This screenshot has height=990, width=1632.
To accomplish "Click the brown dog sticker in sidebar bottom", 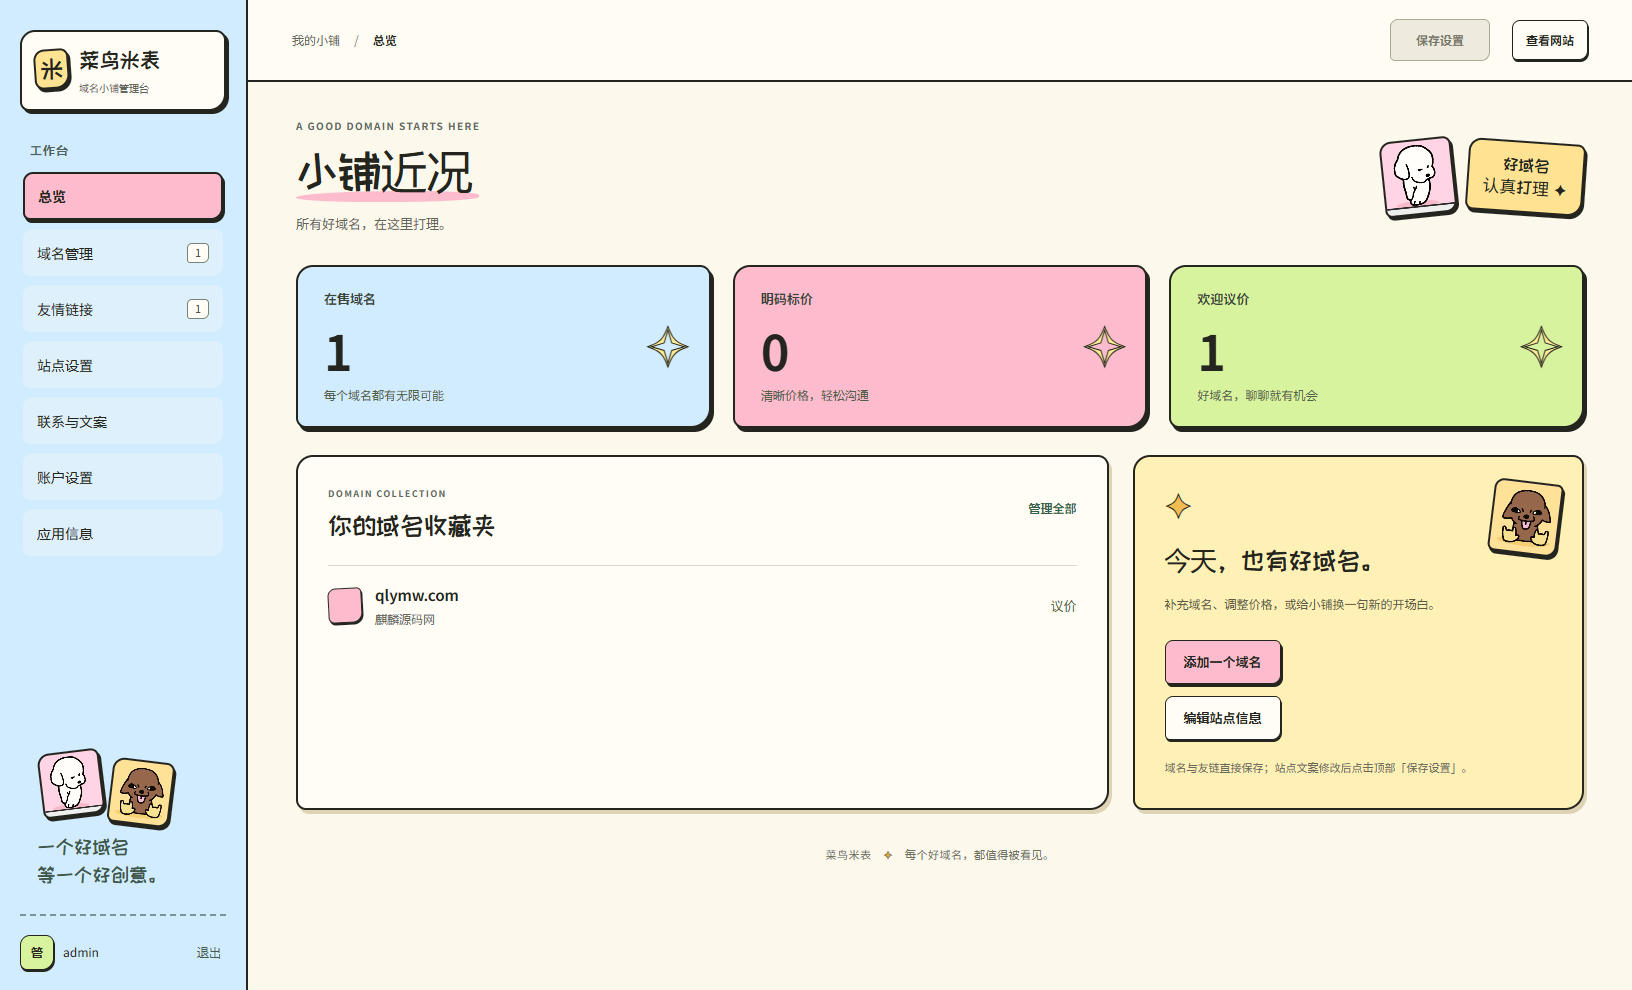I will coord(141,793).
